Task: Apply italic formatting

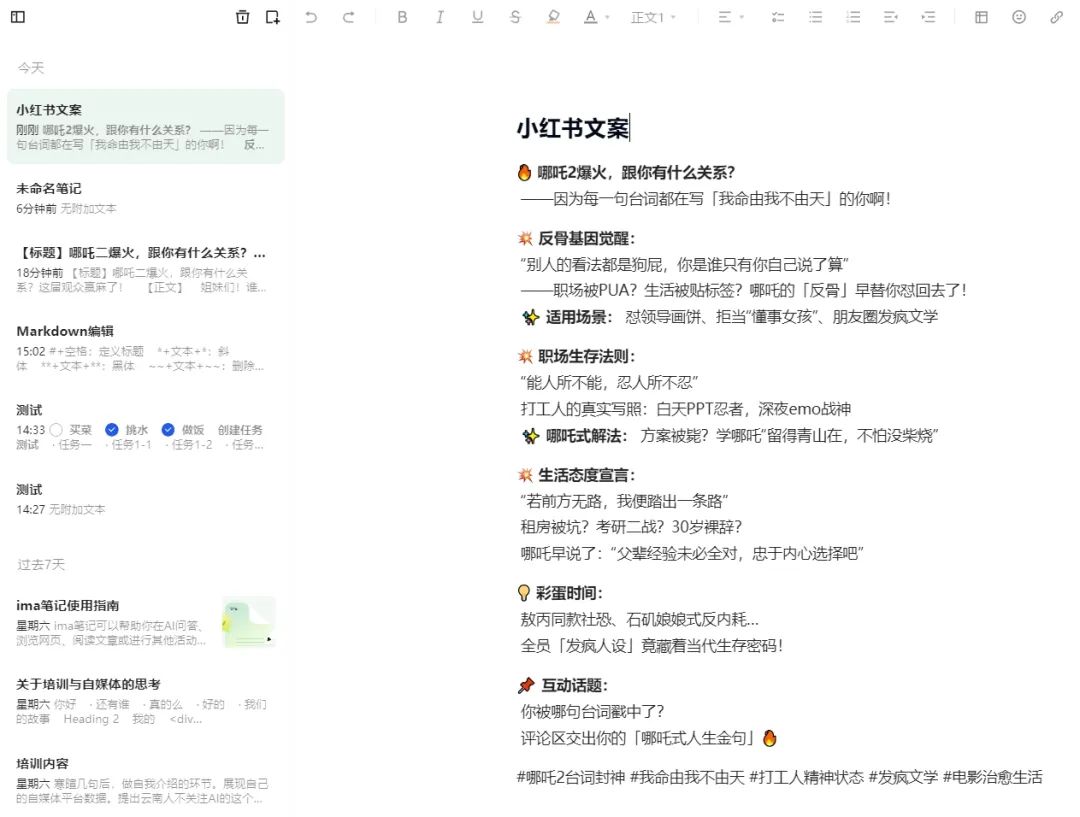Action: (439, 17)
